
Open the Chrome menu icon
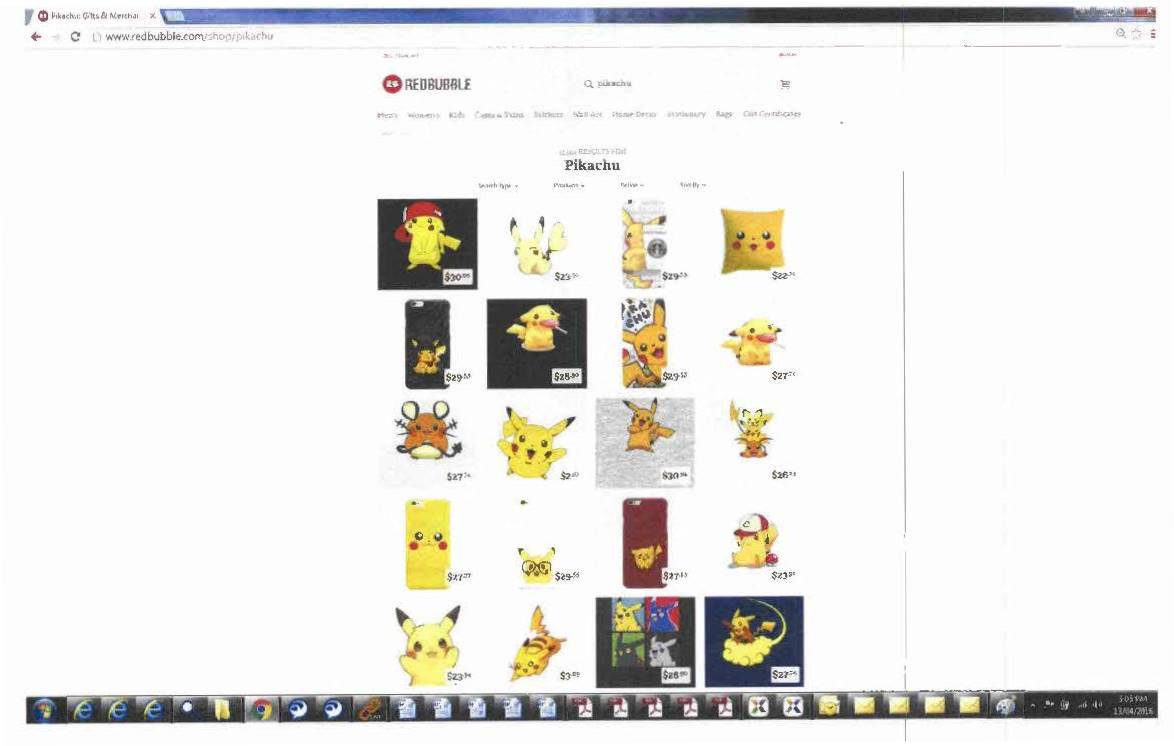[1154, 34]
